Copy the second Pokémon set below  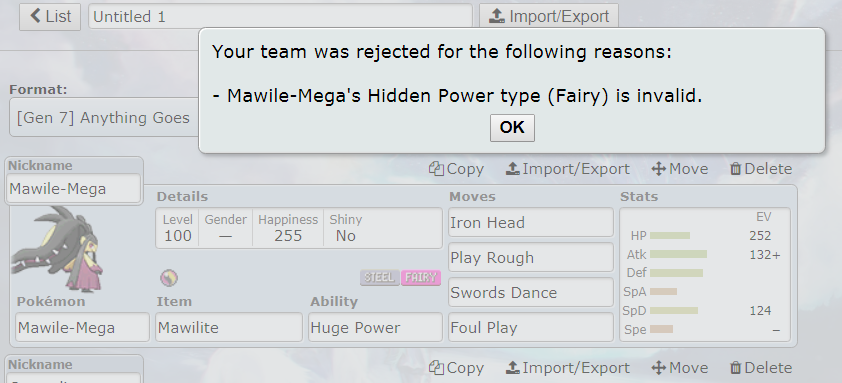click(x=456, y=368)
